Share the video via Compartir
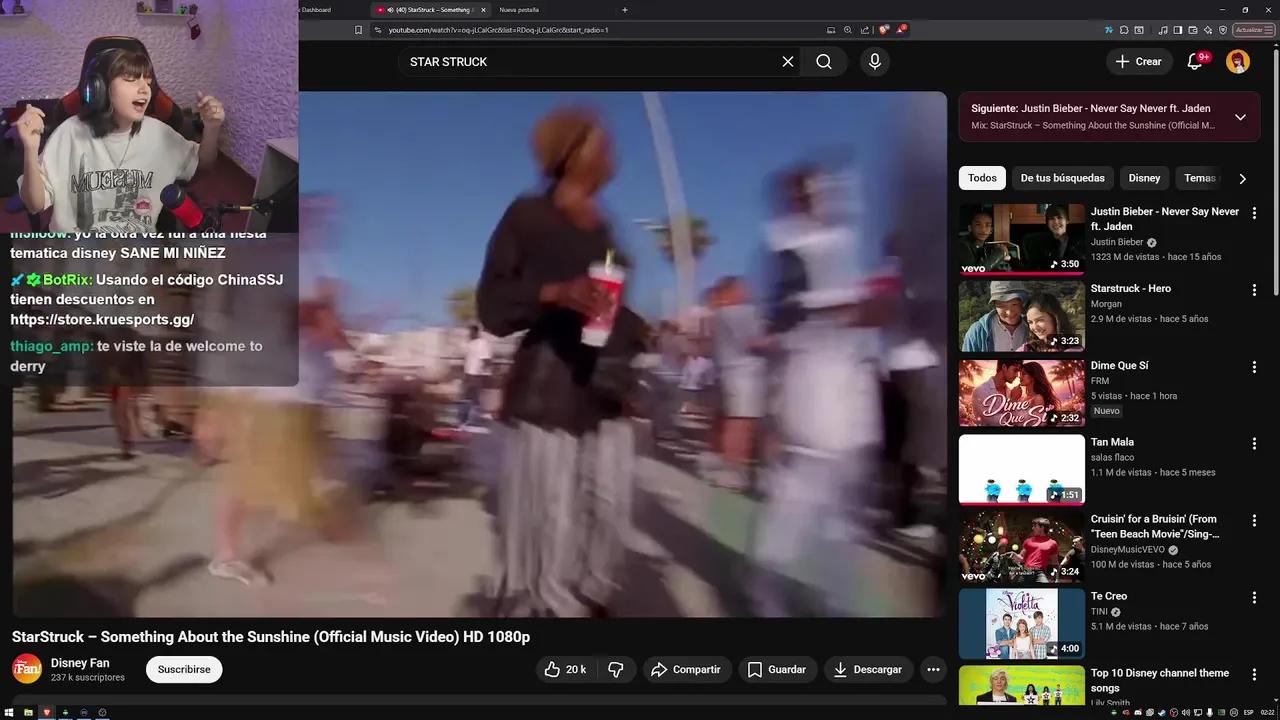This screenshot has width=1280, height=720. coord(686,670)
